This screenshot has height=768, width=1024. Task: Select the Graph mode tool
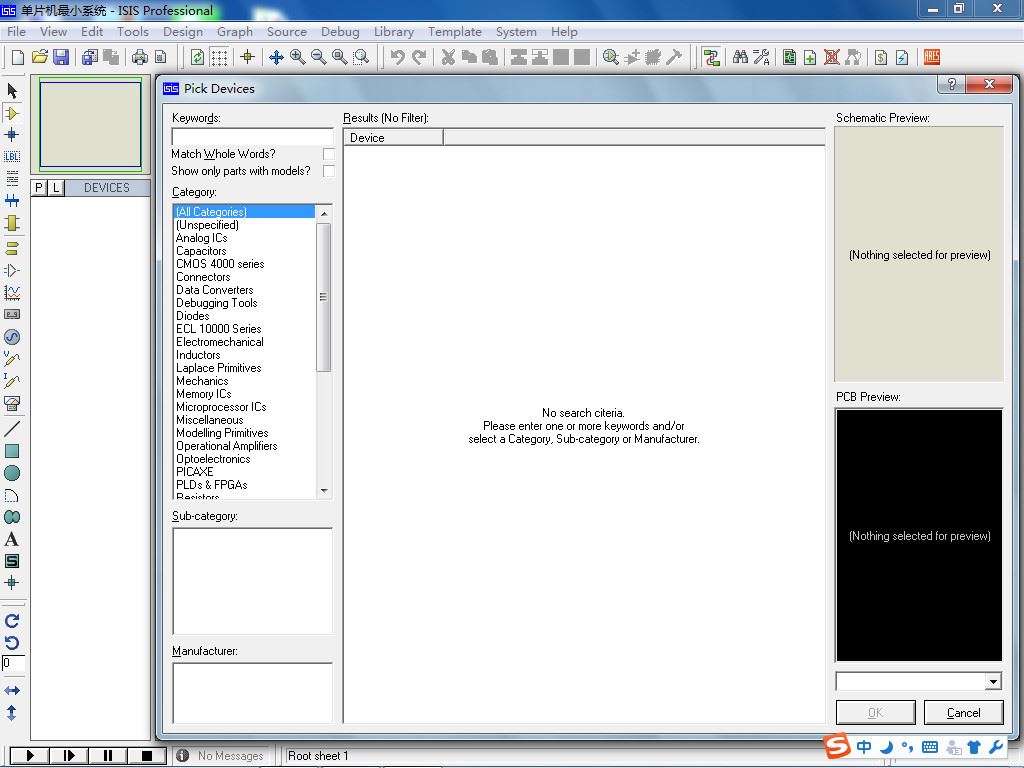(12, 293)
